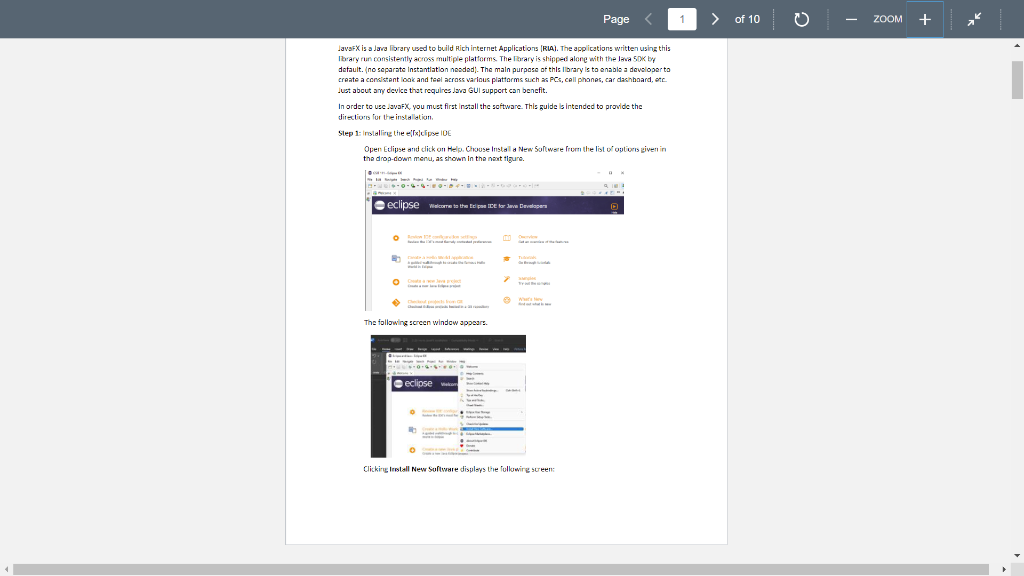
Task: Exit fullscreen with the collapse arrows icon
Action: 974,19
